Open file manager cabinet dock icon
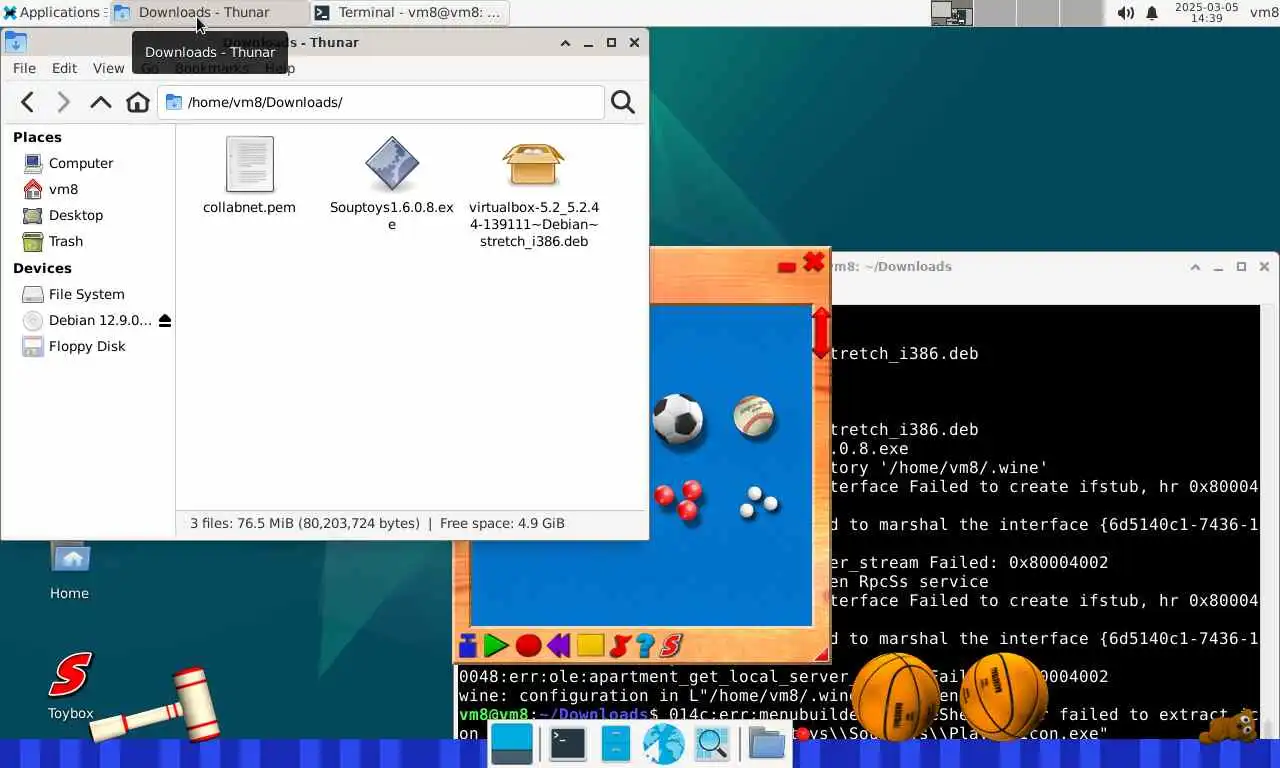 (x=615, y=744)
